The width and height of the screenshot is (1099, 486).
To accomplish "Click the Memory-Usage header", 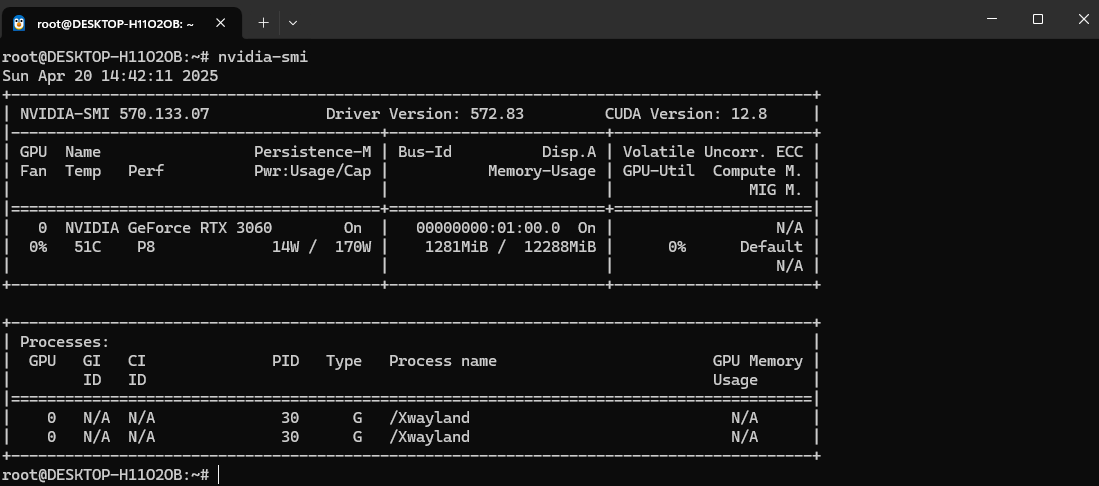I will tap(542, 171).
